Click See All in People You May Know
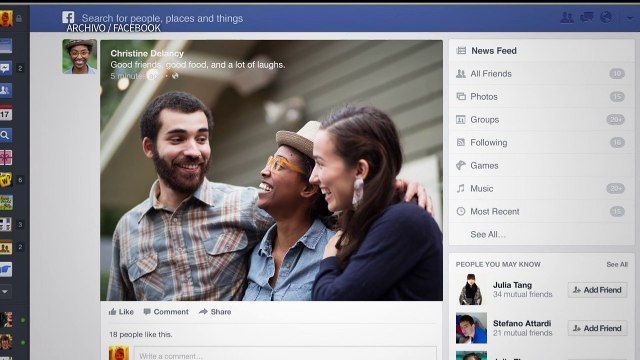The height and width of the screenshot is (360, 640). pyautogui.click(x=617, y=264)
